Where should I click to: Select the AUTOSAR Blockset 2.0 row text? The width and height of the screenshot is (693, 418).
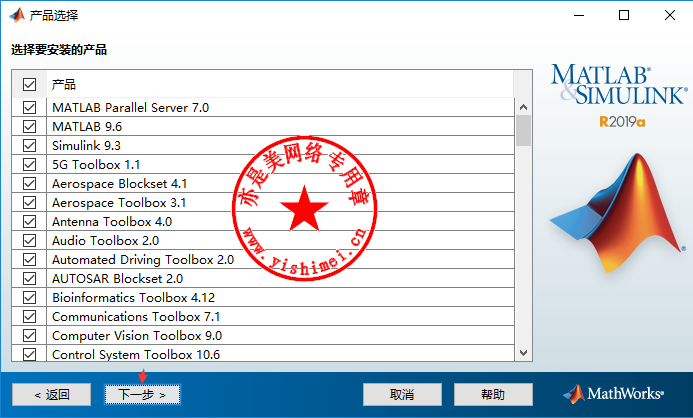click(x=118, y=278)
